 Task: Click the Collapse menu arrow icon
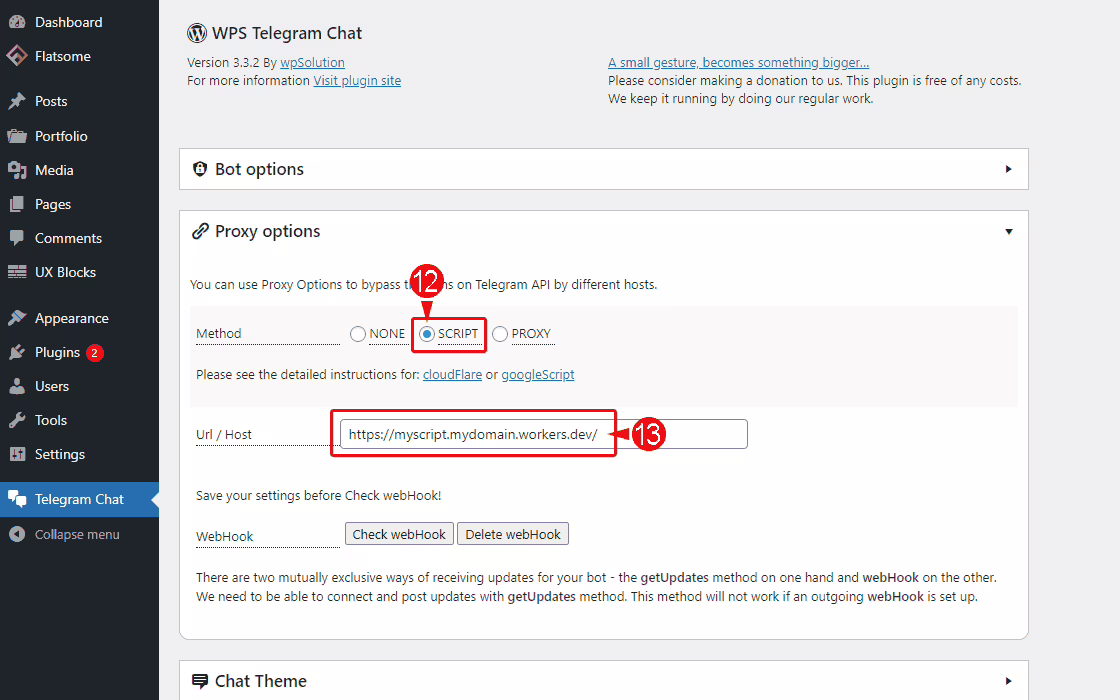click(x=17, y=534)
